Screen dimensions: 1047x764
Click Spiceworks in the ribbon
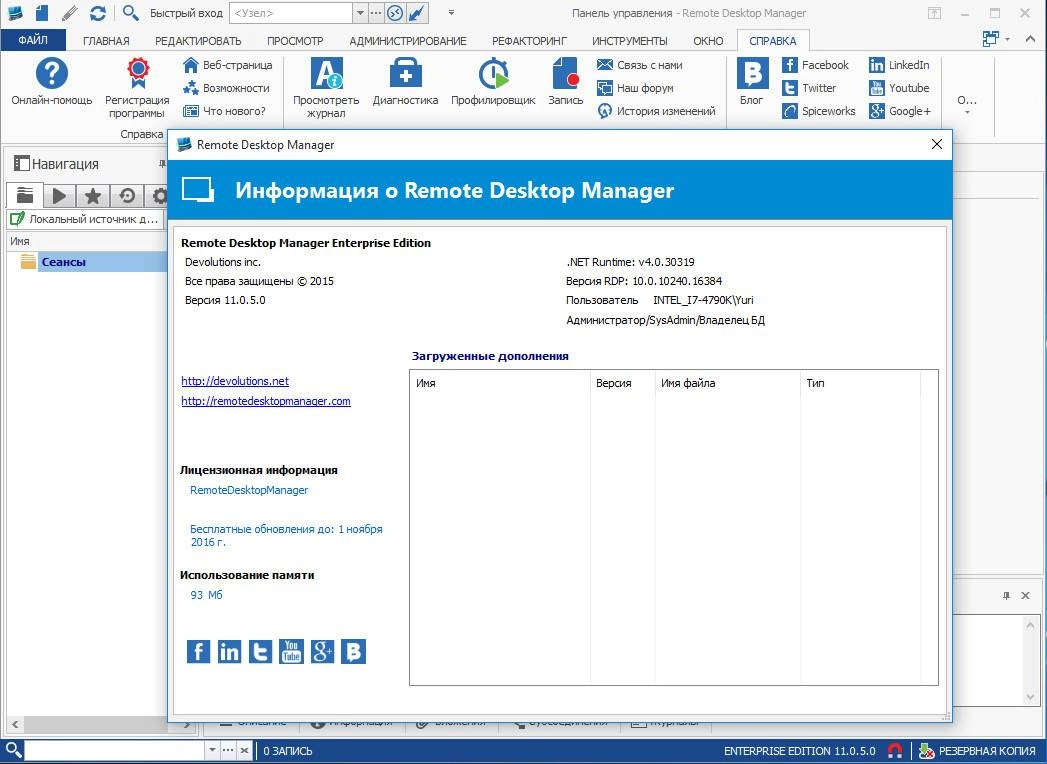coord(819,111)
